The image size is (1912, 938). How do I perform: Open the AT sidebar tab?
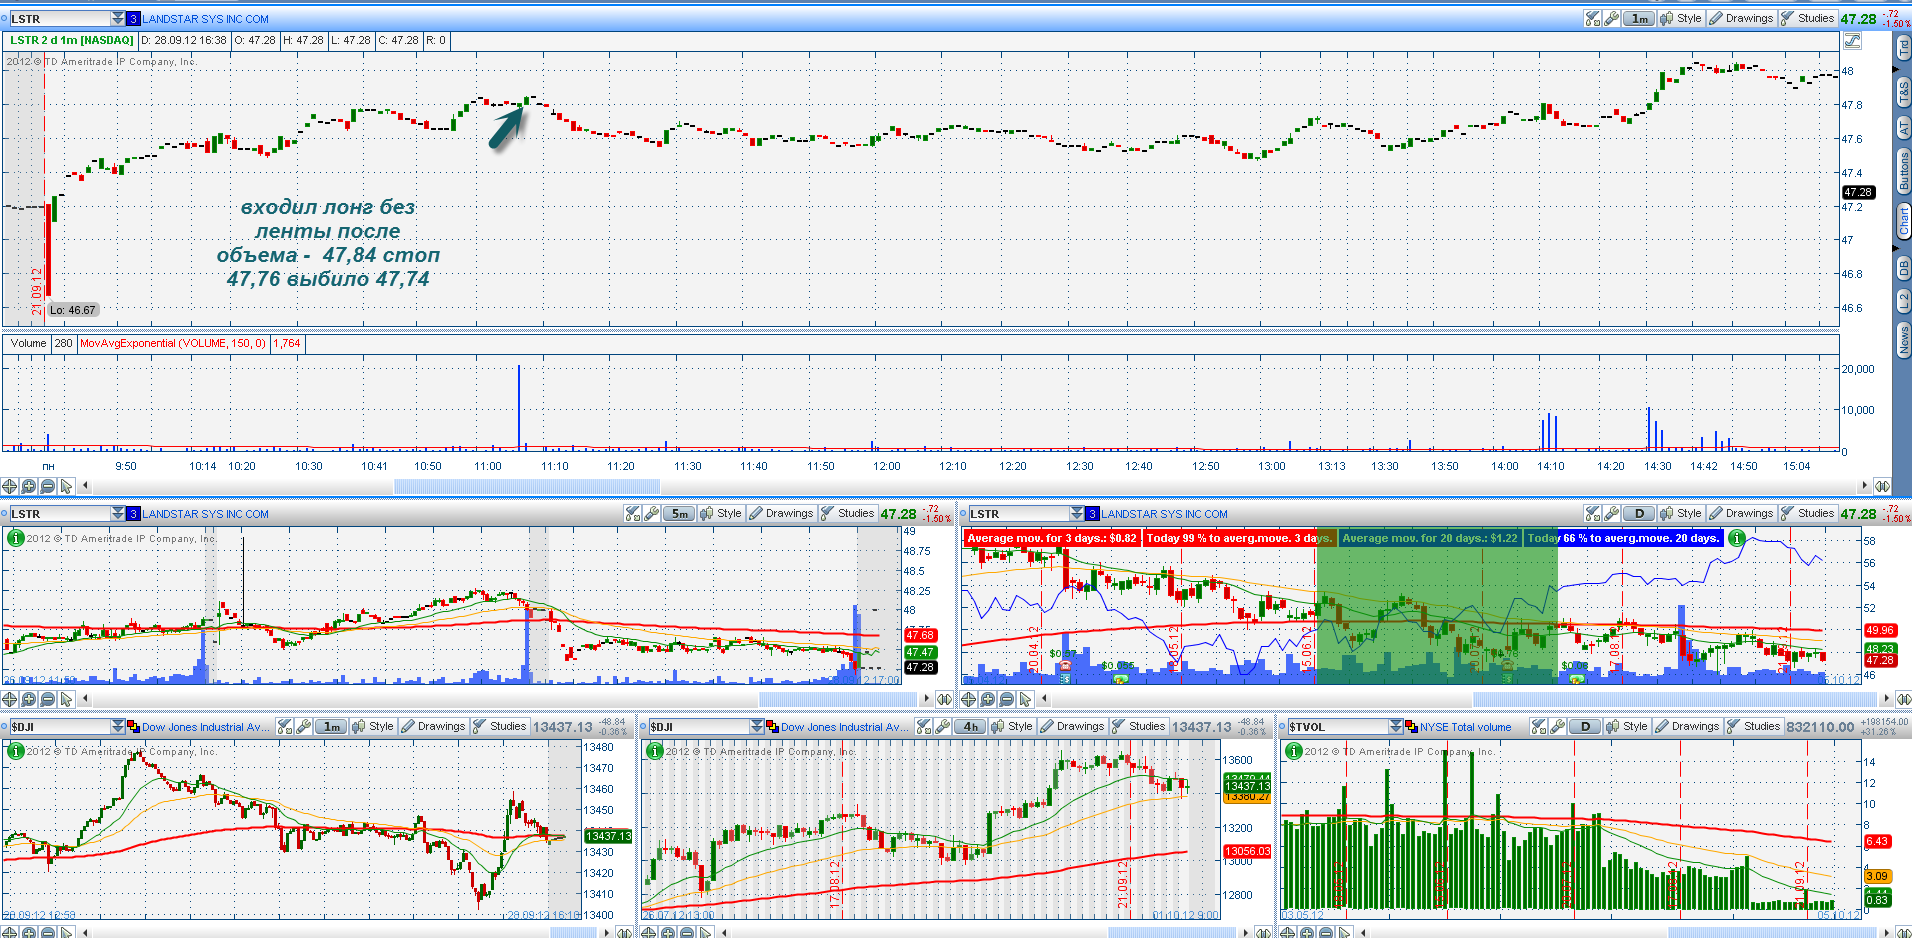pos(1903,128)
